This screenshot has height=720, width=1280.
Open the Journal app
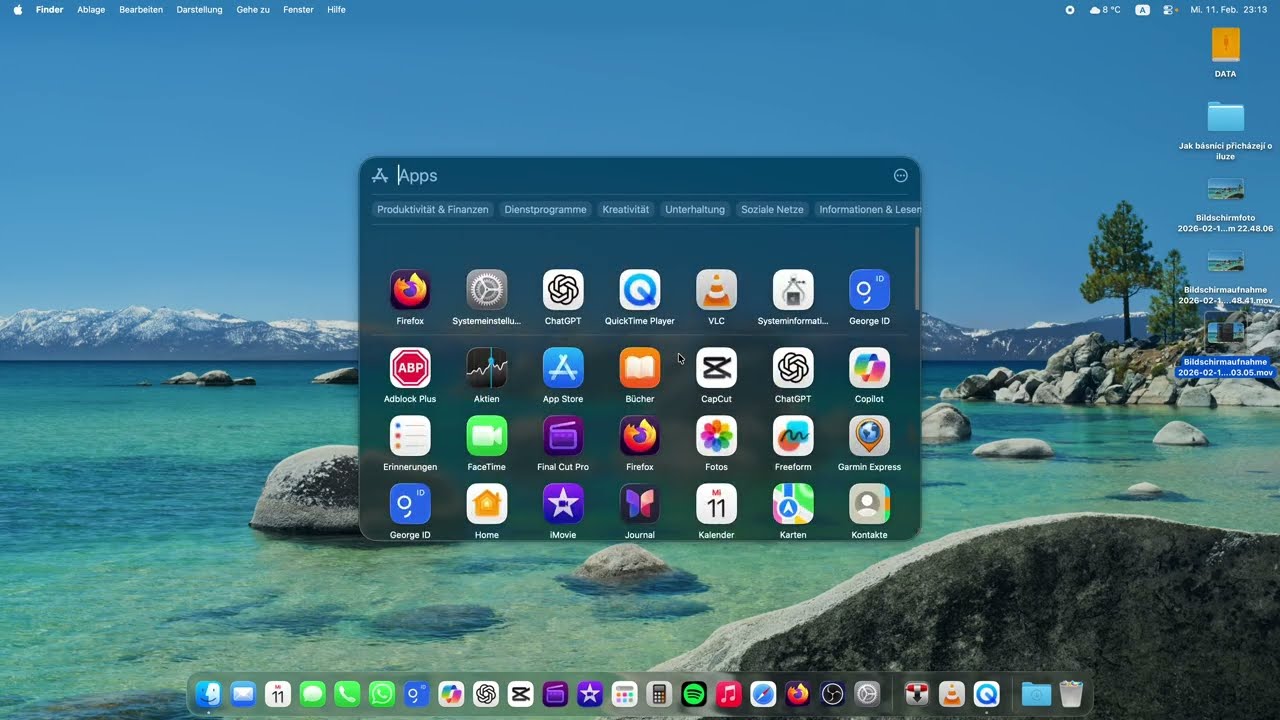(640, 504)
